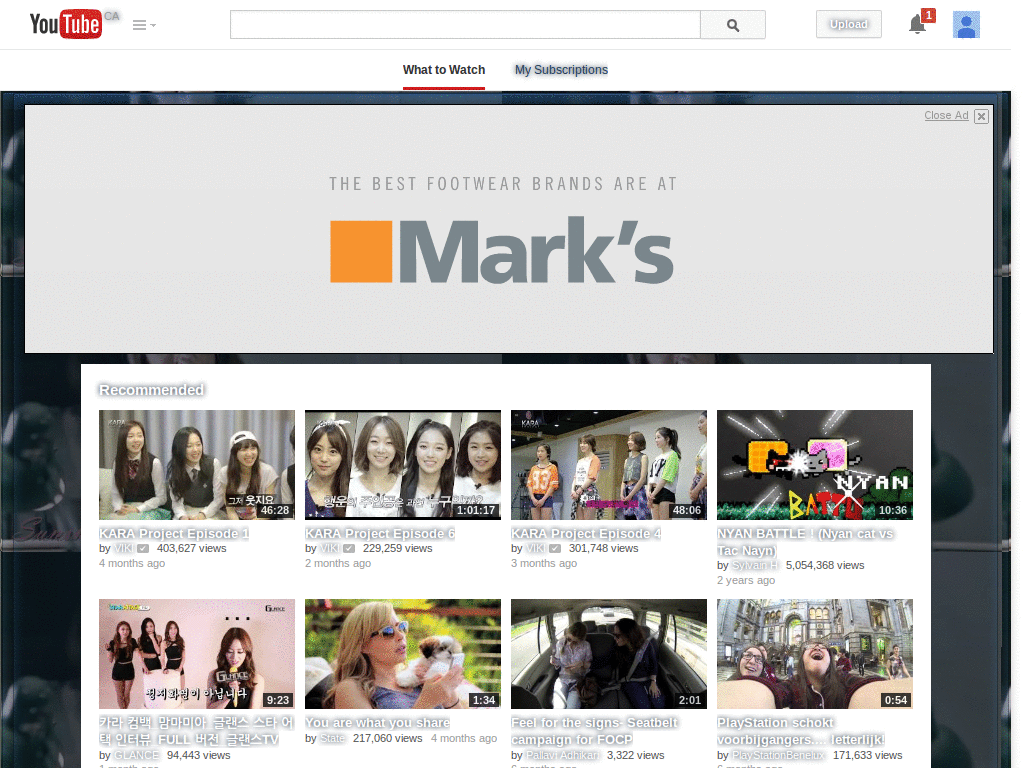This screenshot has width=1024, height=768.
Task: Click Feel for the signs Seatbelt title
Action: [594, 731]
